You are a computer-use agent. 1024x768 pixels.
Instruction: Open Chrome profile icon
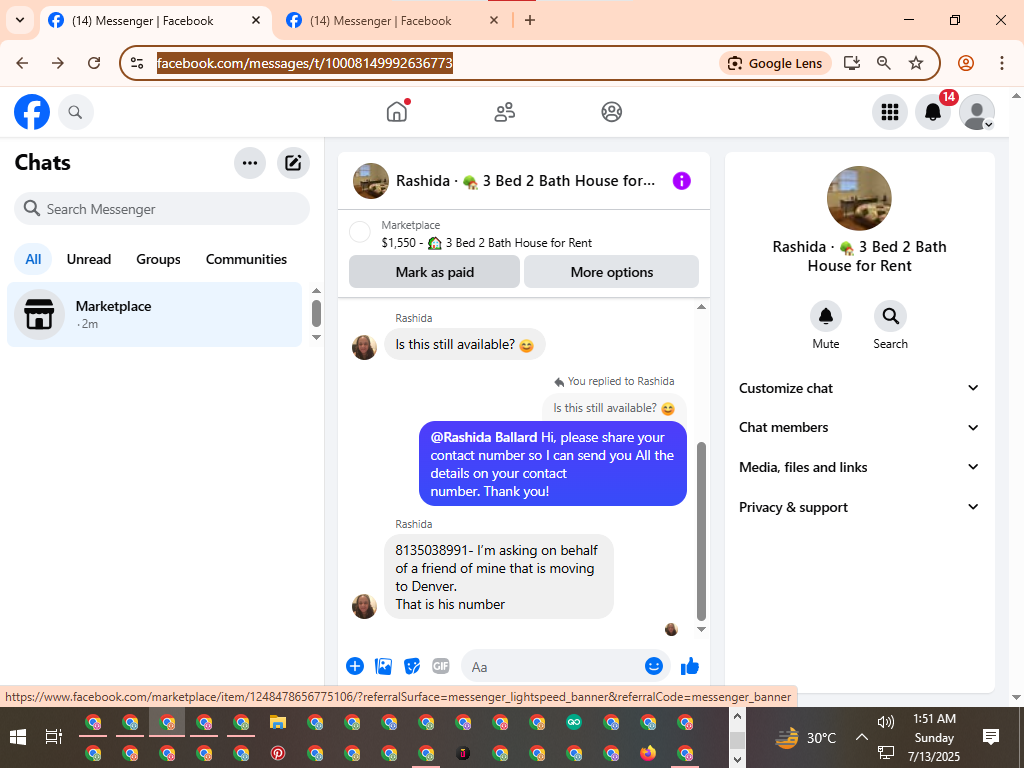pos(966,63)
